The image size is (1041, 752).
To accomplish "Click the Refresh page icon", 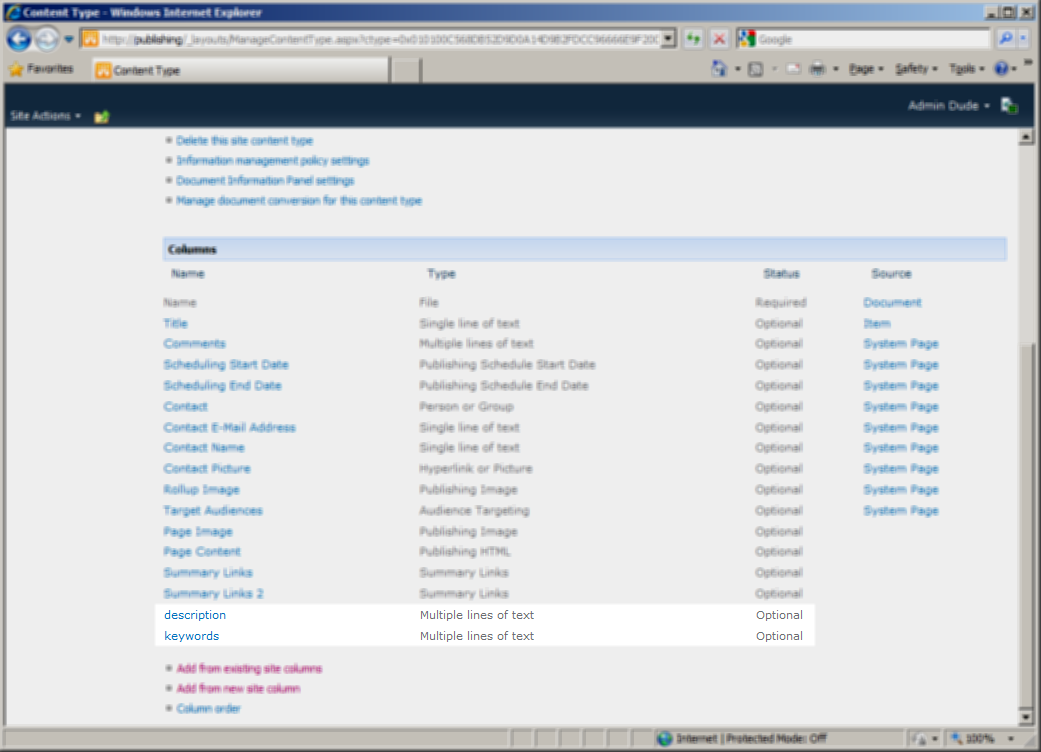I will [693, 39].
